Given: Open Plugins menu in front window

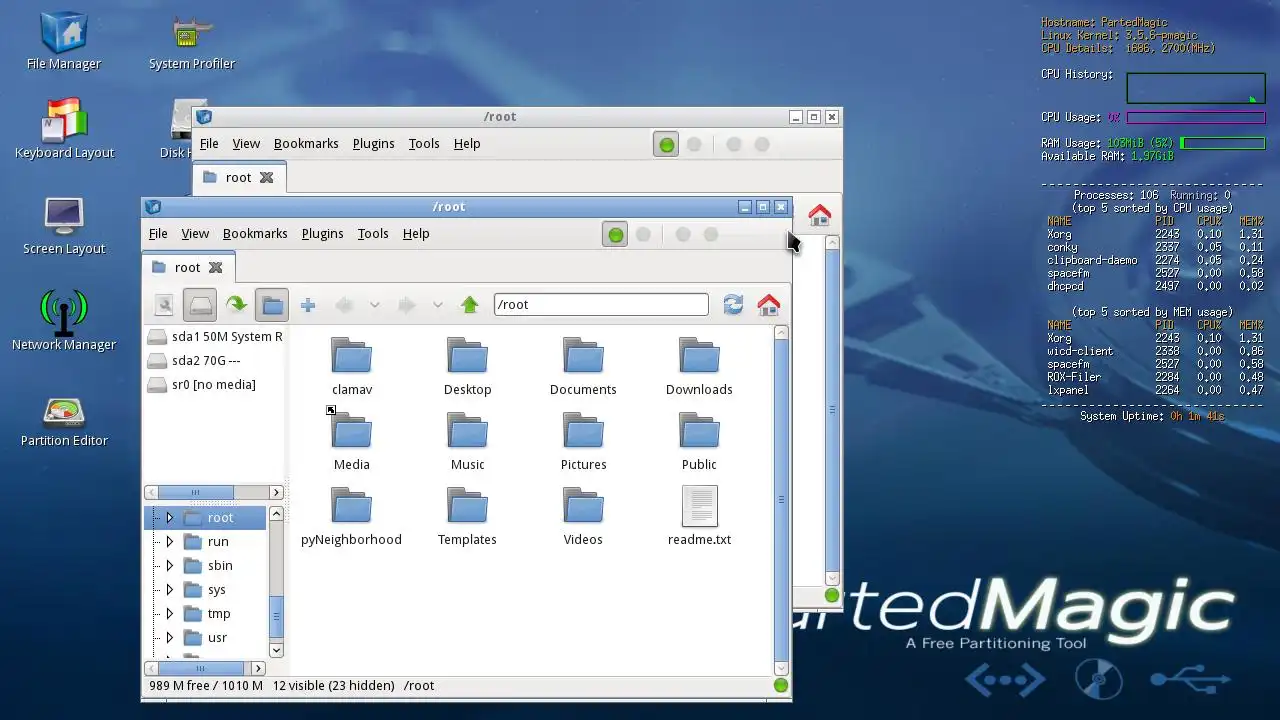Looking at the screenshot, I should tap(322, 234).
